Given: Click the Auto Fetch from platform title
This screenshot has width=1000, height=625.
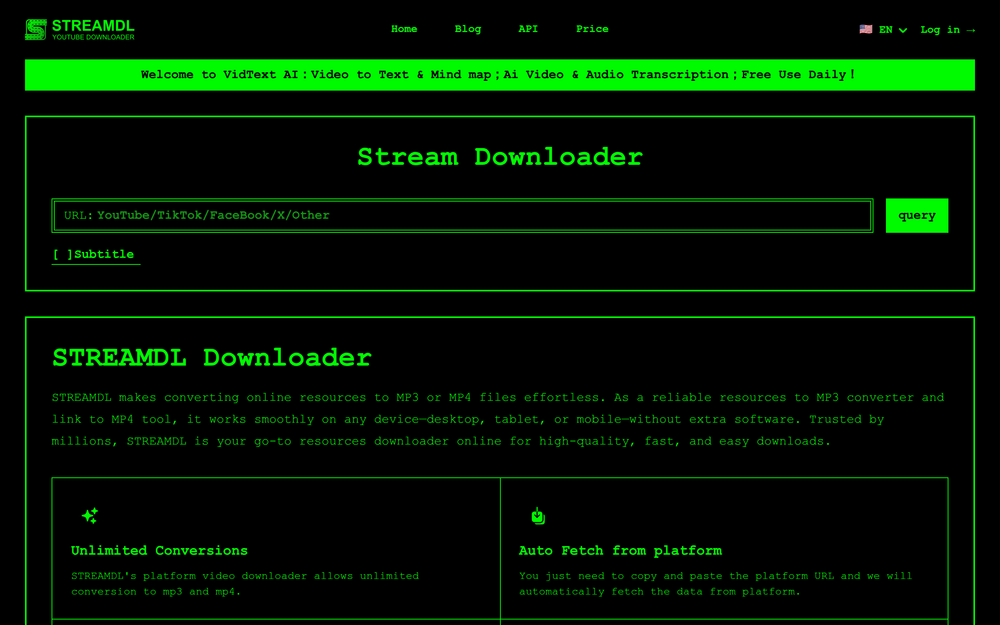Looking at the screenshot, I should (621, 550).
